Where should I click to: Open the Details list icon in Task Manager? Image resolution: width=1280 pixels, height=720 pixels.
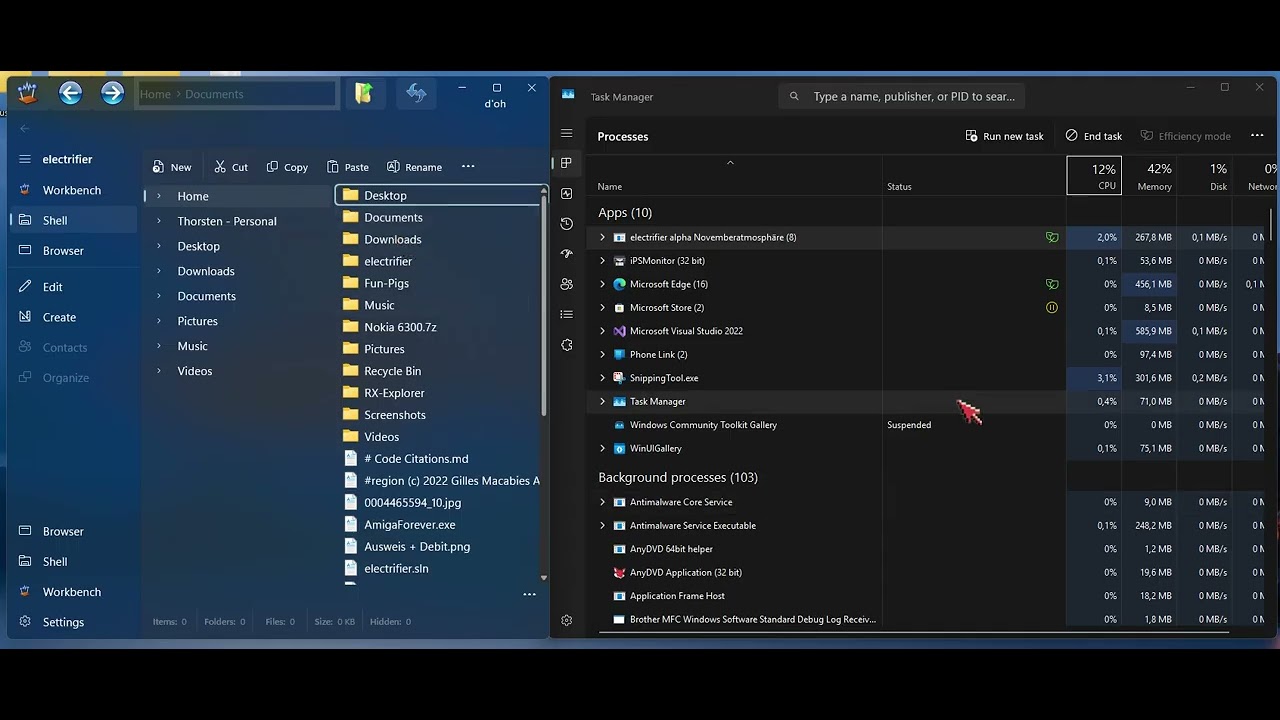(x=567, y=314)
